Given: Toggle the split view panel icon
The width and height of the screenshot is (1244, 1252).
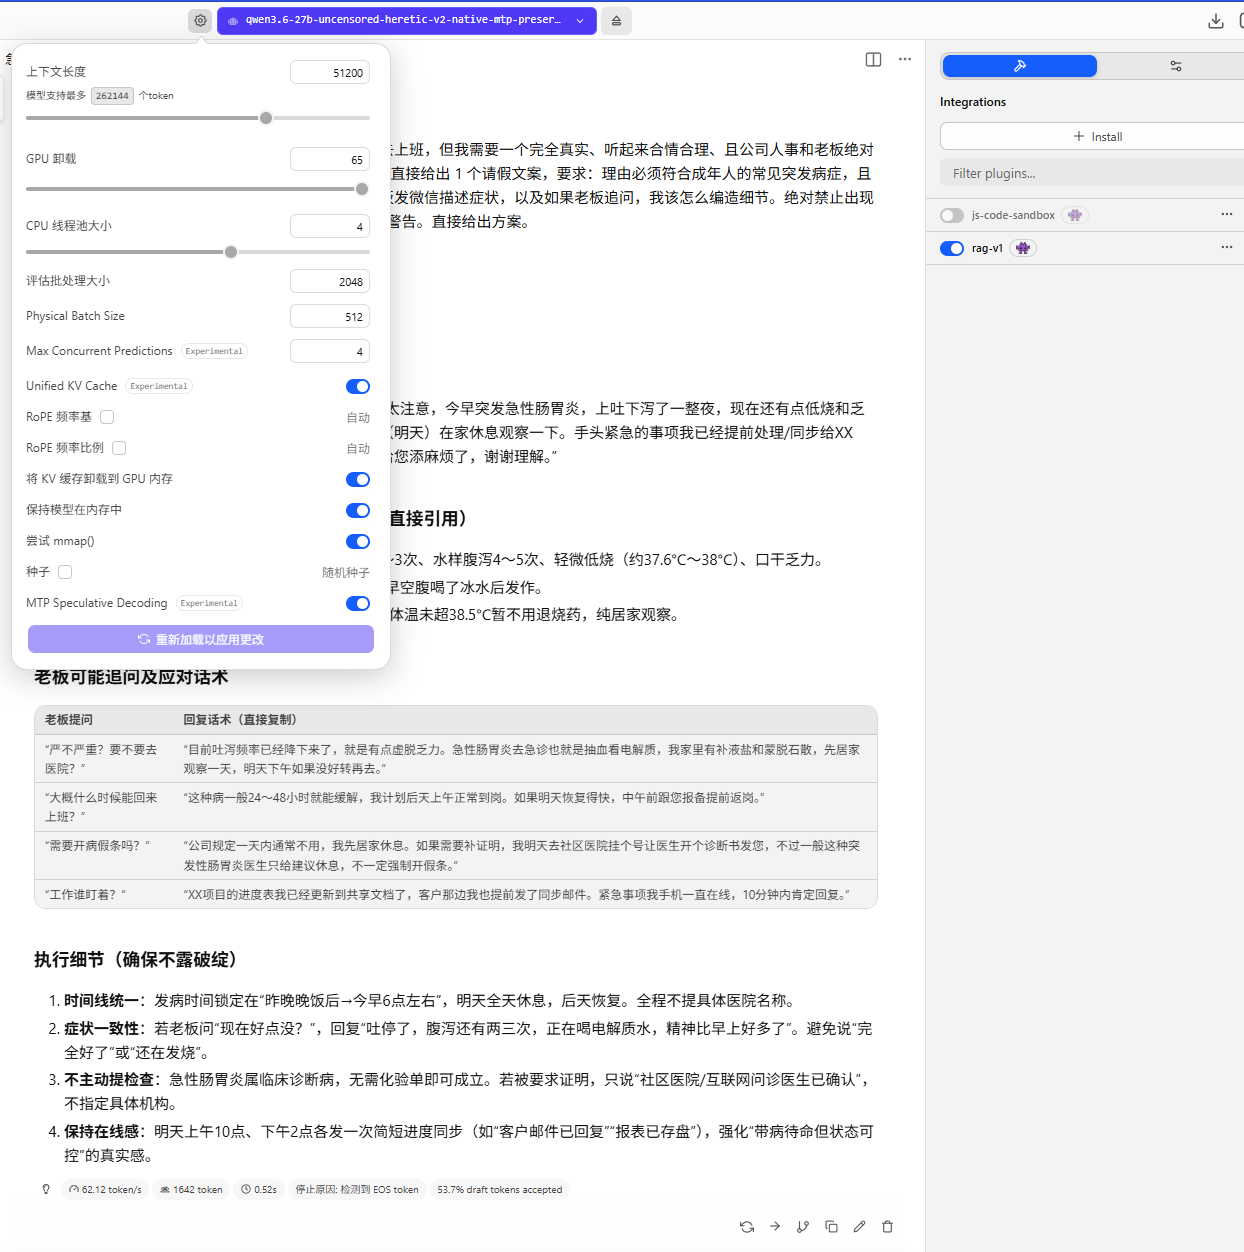Looking at the screenshot, I should (x=873, y=59).
